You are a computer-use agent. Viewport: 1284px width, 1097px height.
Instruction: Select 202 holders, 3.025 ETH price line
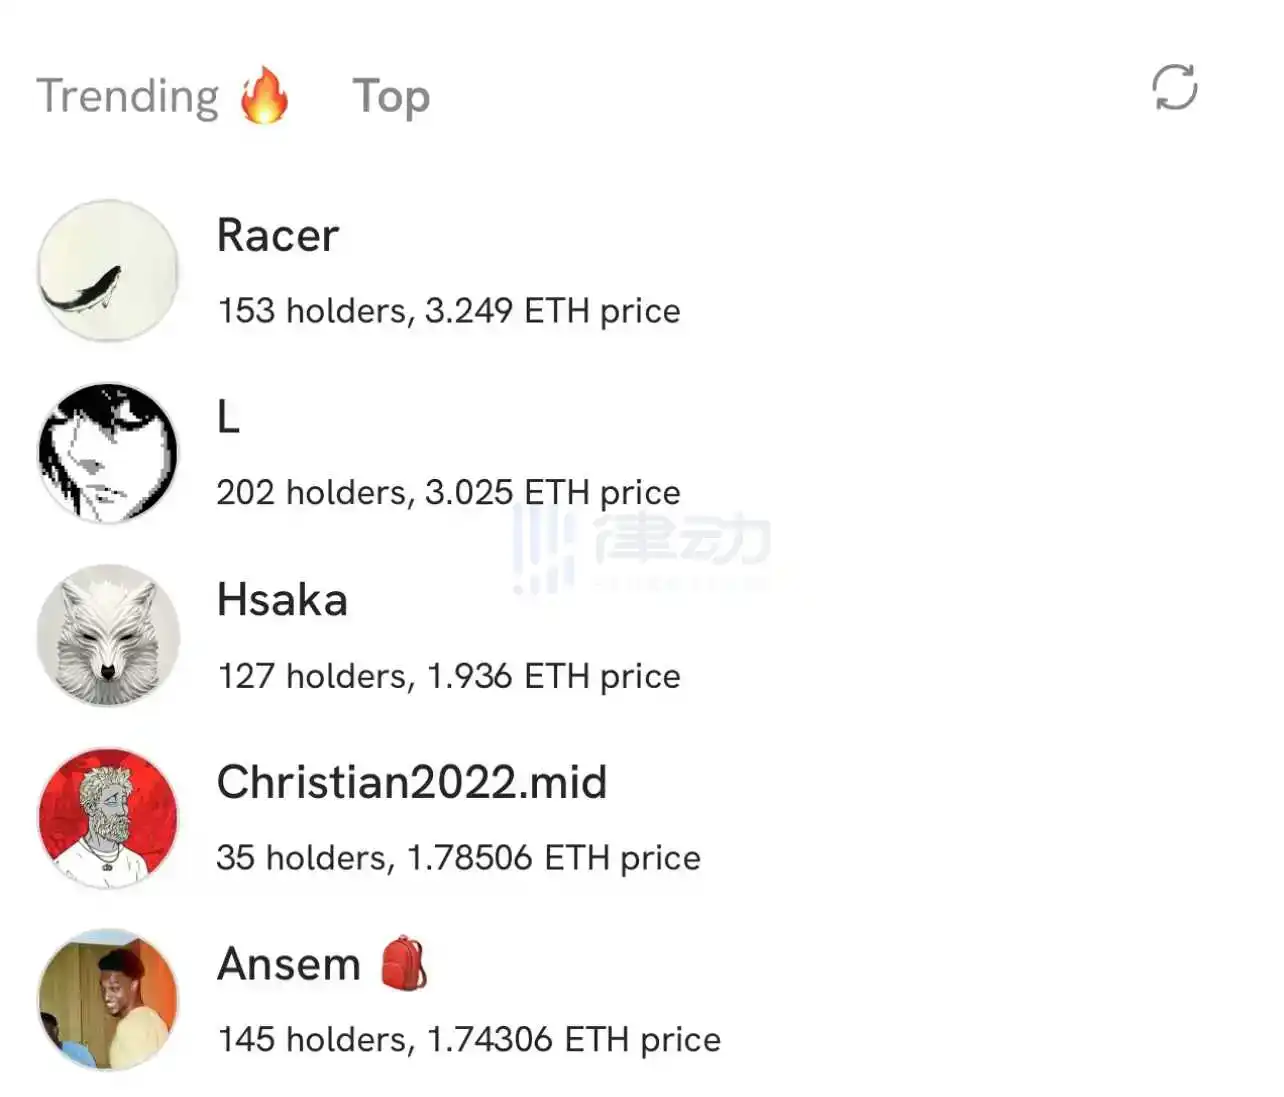point(449,493)
